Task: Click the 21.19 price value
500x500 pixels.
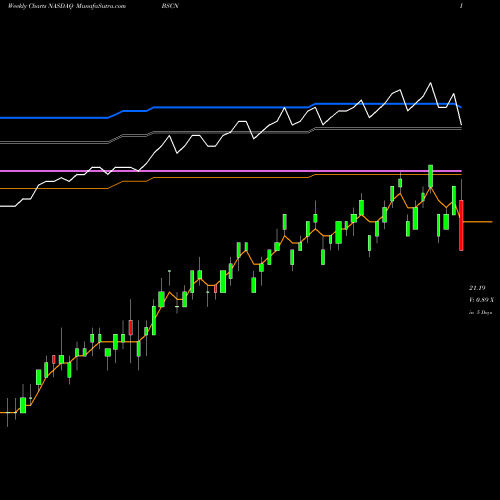Action: 477,288
